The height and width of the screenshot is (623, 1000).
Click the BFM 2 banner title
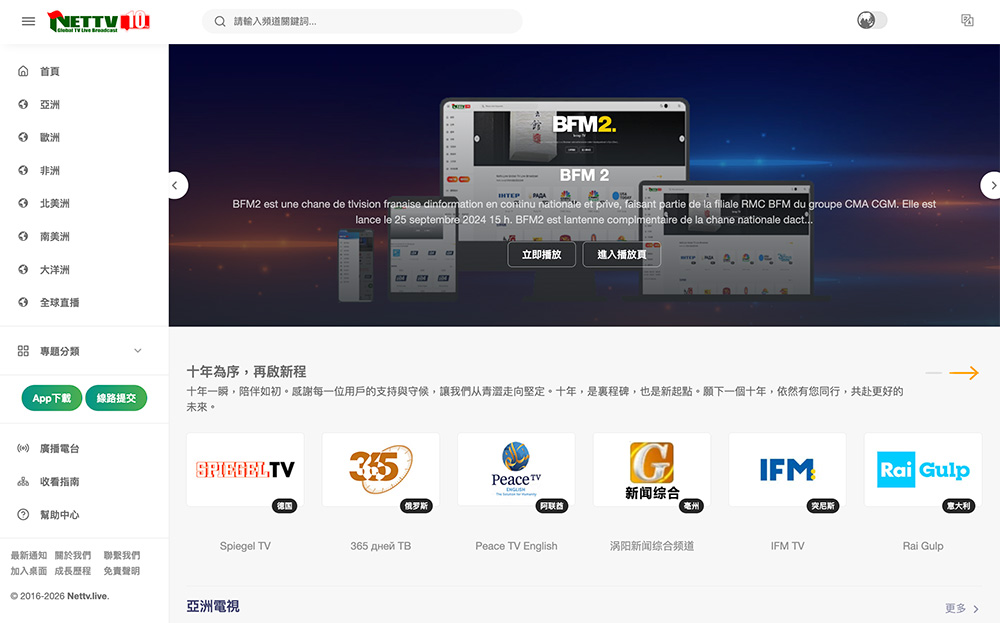click(584, 175)
